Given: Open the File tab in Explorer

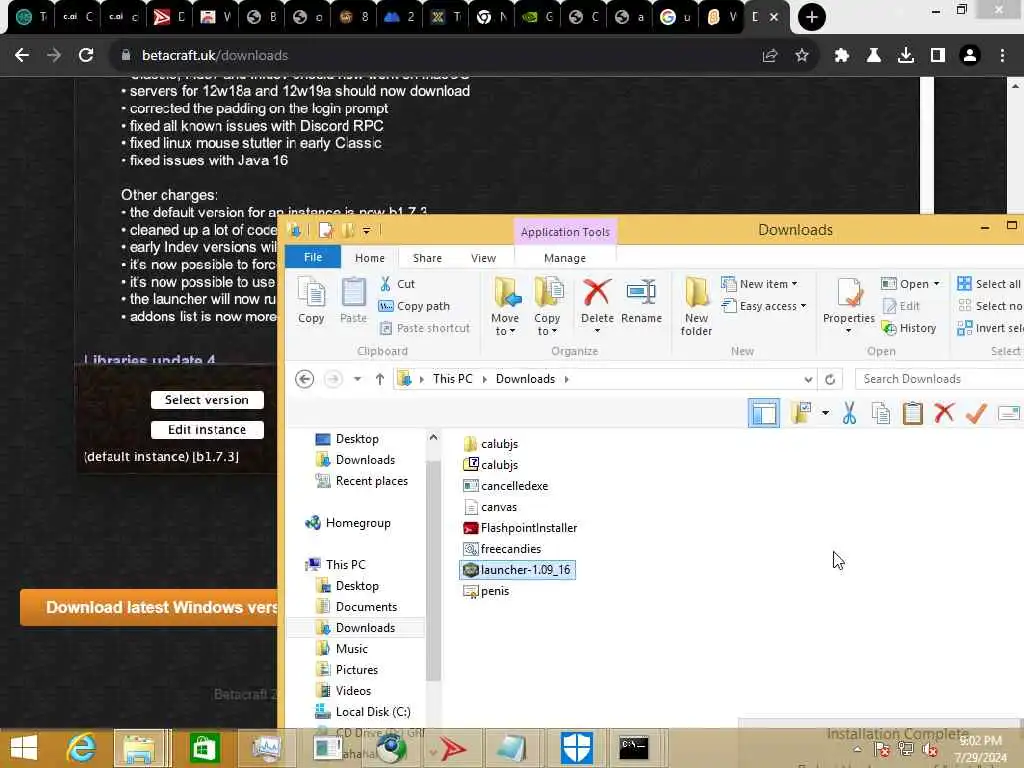Looking at the screenshot, I should pos(313,257).
